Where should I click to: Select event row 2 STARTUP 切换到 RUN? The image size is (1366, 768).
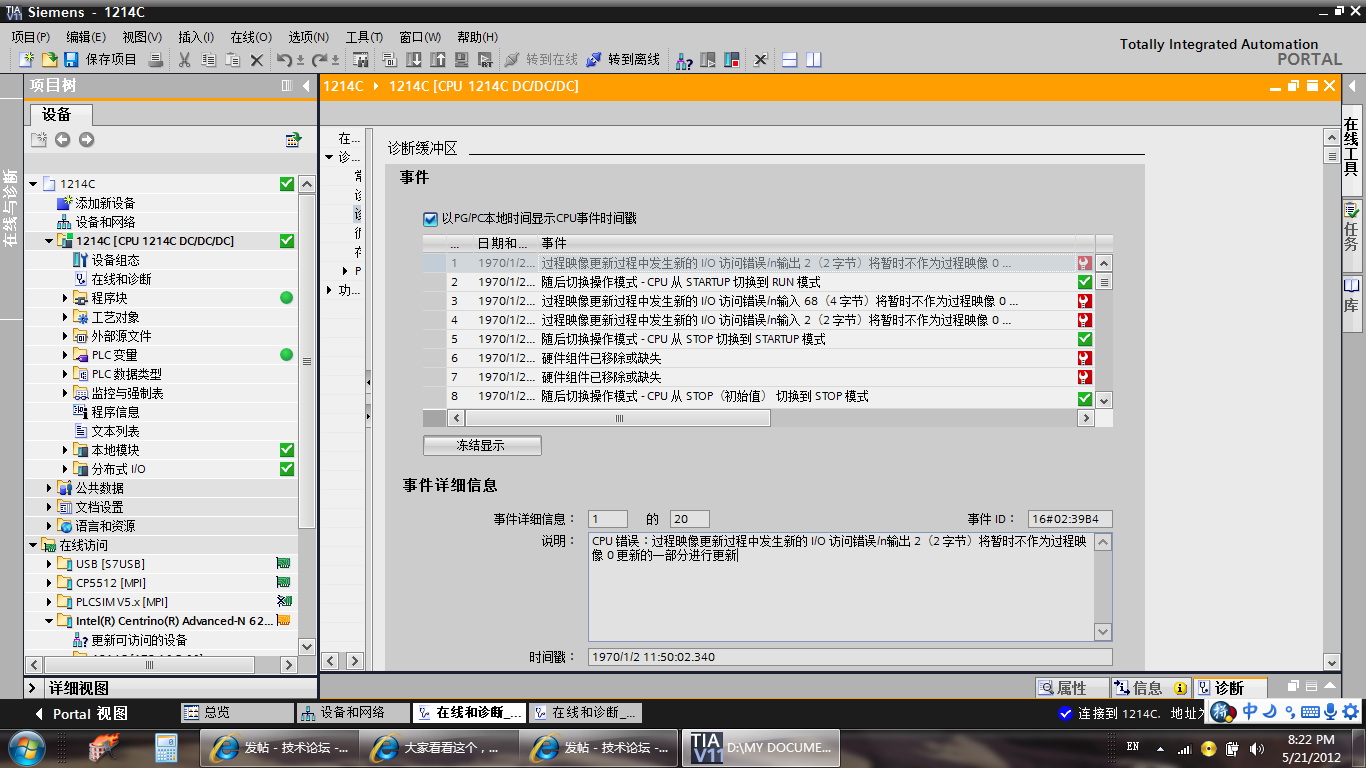pyautogui.click(x=758, y=282)
